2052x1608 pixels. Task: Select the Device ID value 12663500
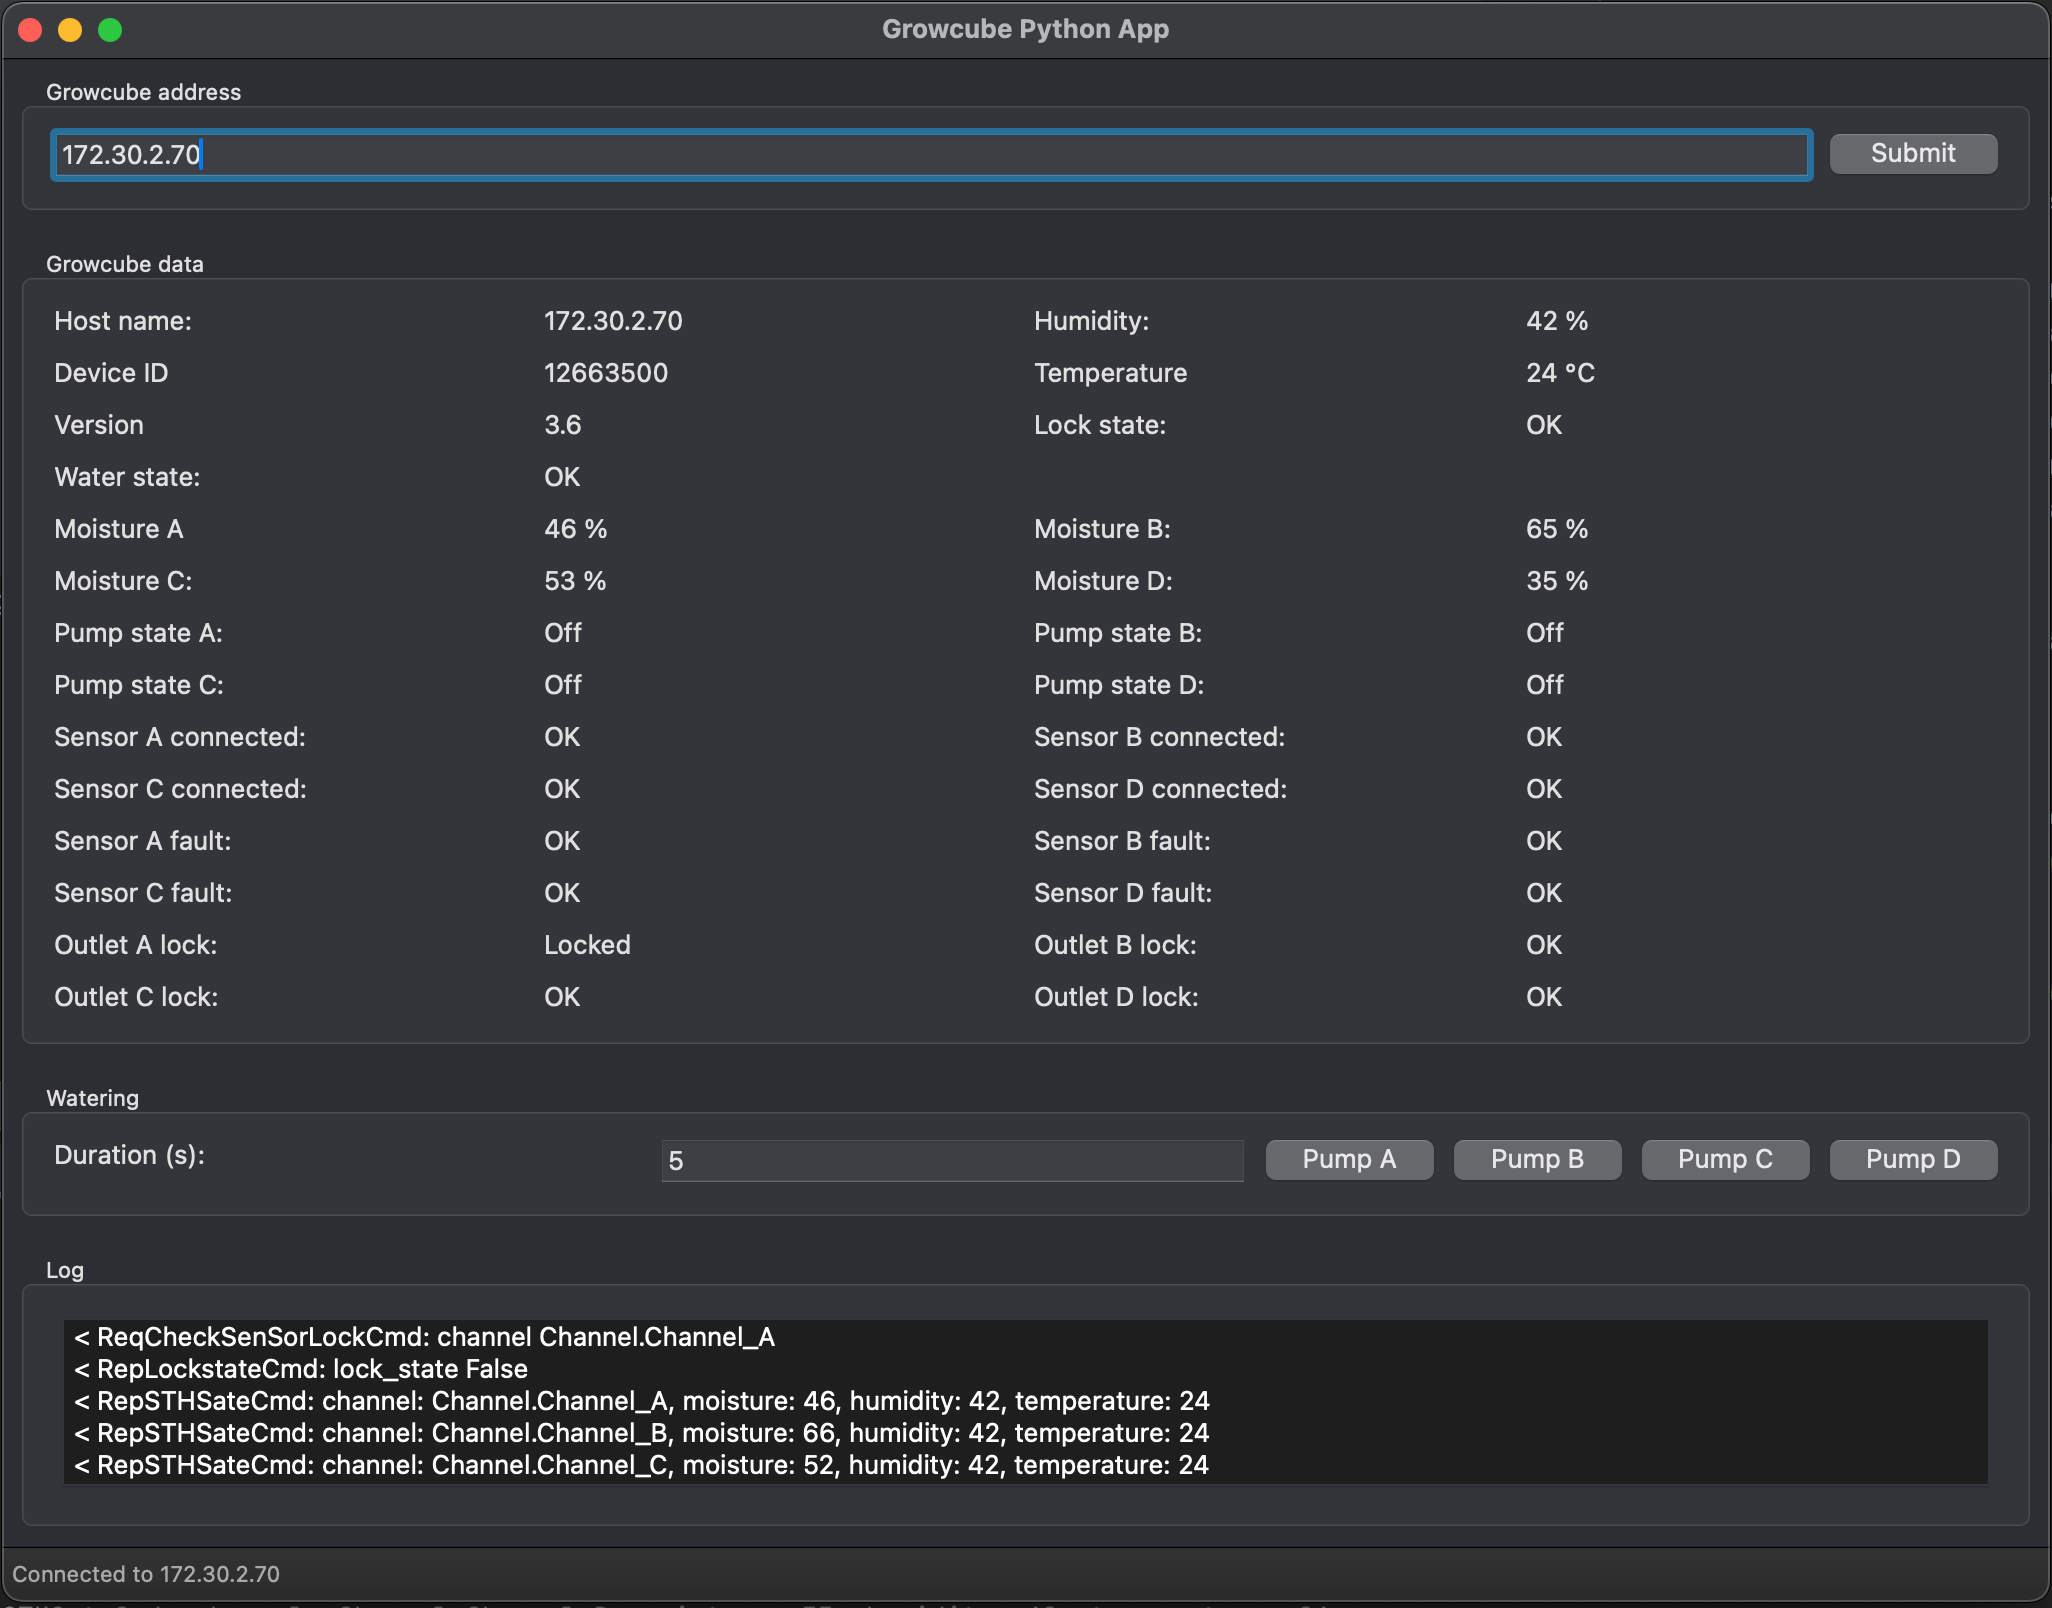click(x=605, y=373)
